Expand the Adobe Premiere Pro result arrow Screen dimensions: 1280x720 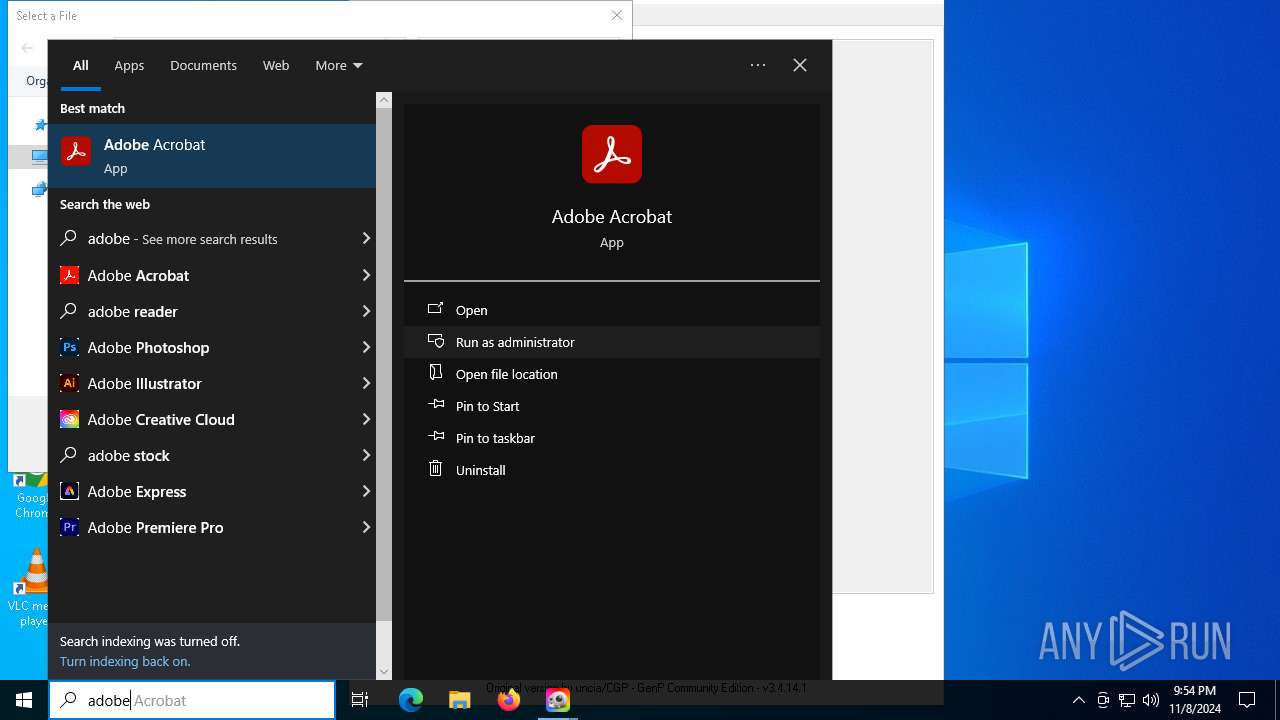pyautogui.click(x=366, y=527)
